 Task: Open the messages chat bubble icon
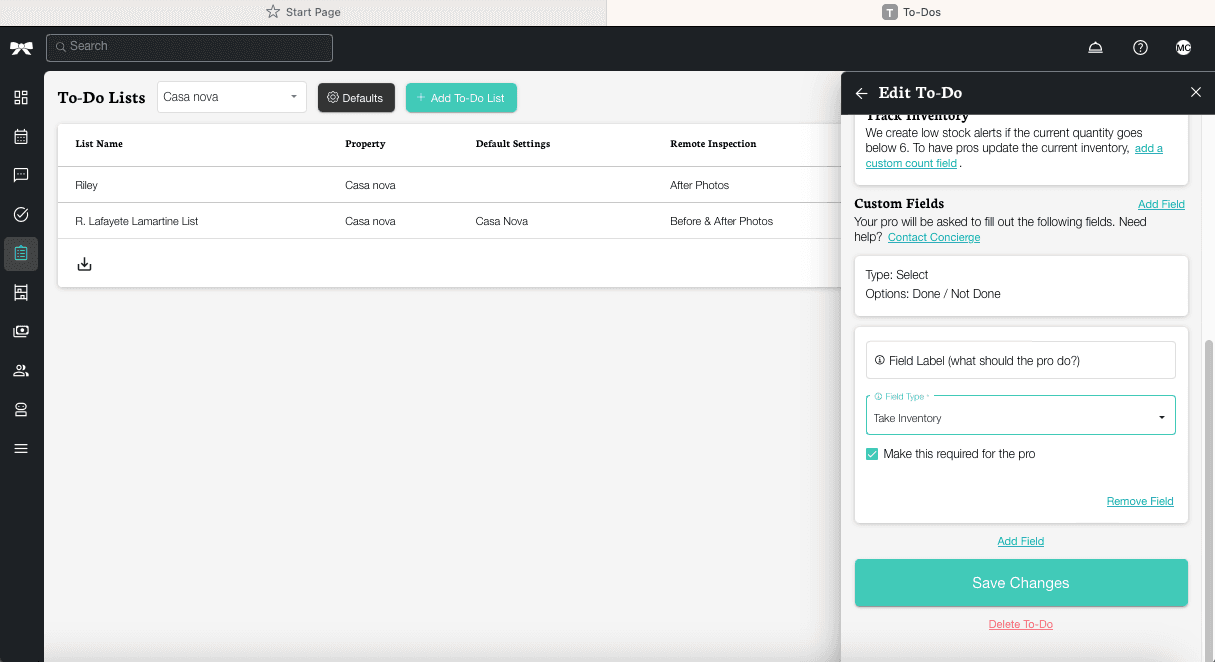pyautogui.click(x=21, y=175)
